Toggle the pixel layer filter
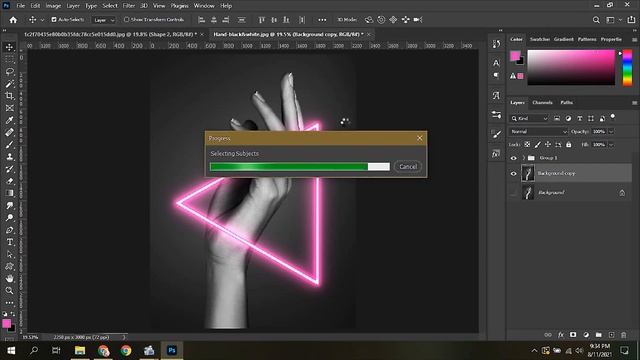Screen dimensions: 640x360 (557, 118)
